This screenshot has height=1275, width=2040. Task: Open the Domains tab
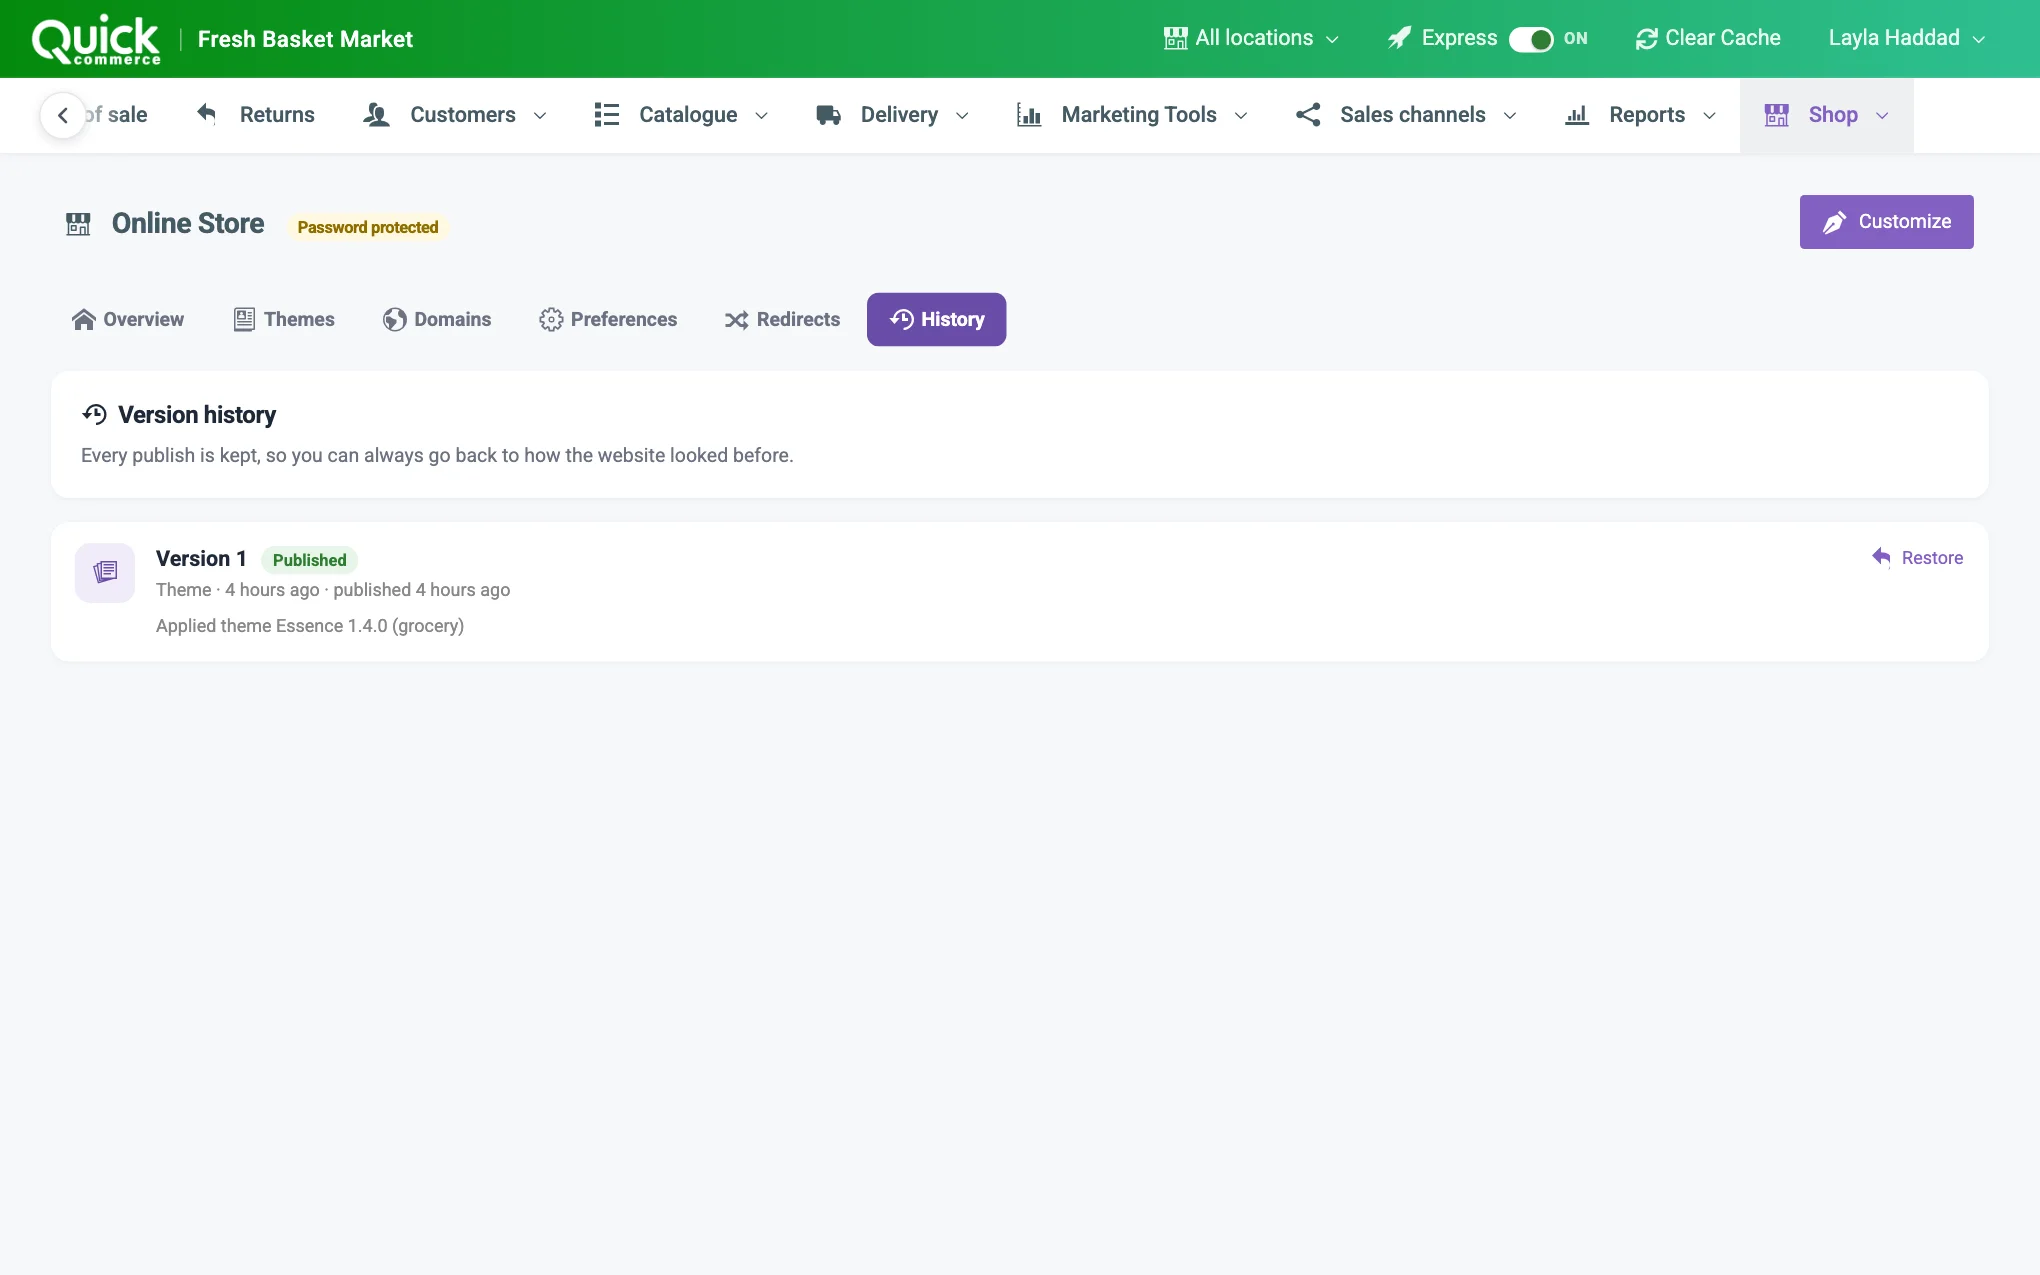(x=437, y=319)
